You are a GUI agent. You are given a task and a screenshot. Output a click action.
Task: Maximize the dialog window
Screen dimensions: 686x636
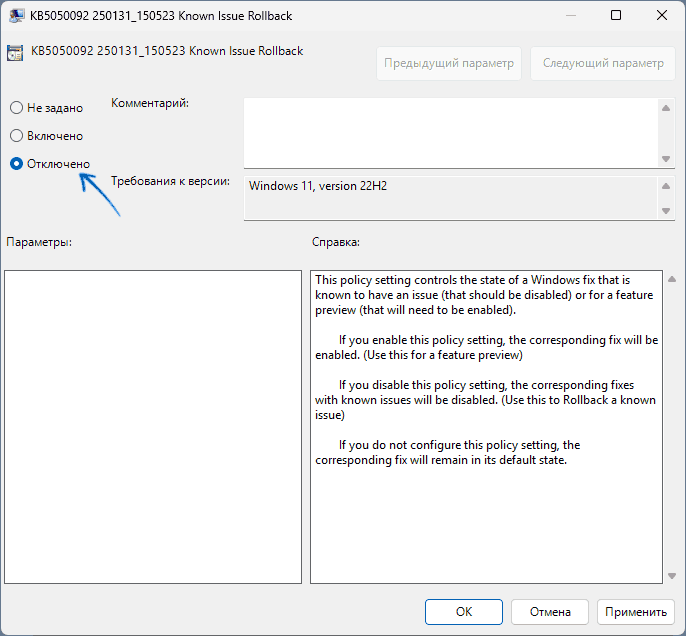click(x=616, y=15)
